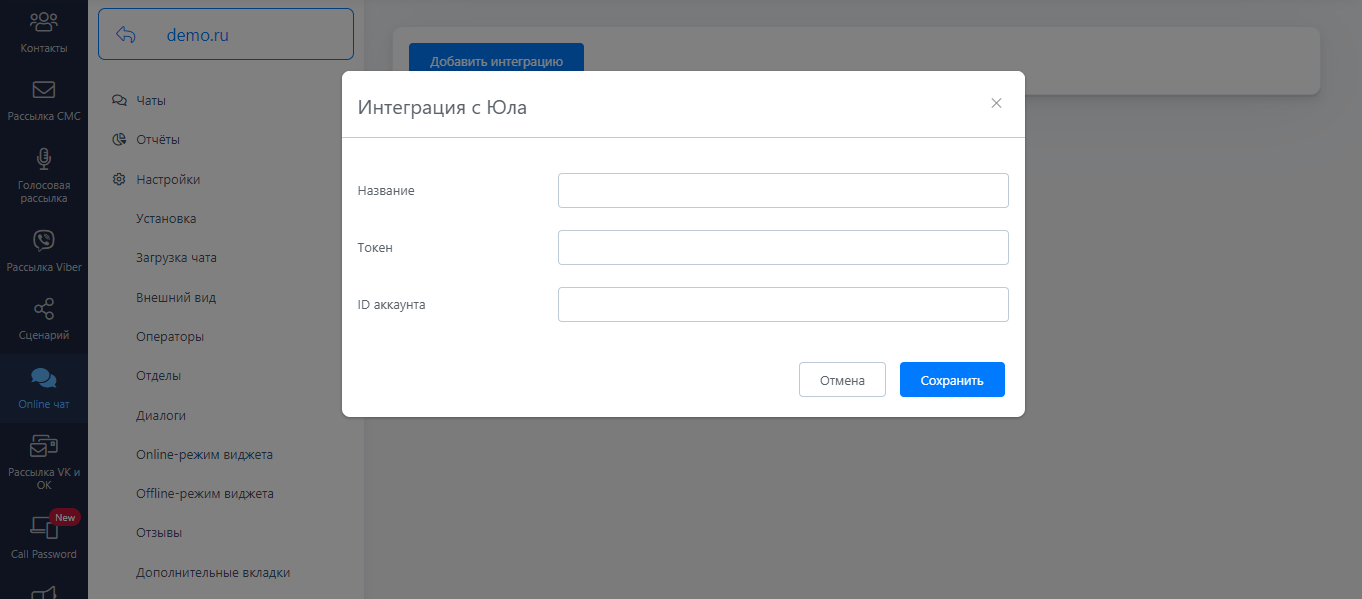Click the Чаты chat bubble icon
Viewport: 1362px width, 599px height.
tap(119, 100)
